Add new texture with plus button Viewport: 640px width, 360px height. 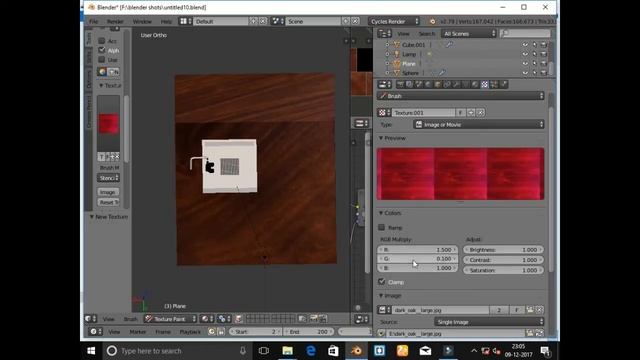[x=471, y=113]
